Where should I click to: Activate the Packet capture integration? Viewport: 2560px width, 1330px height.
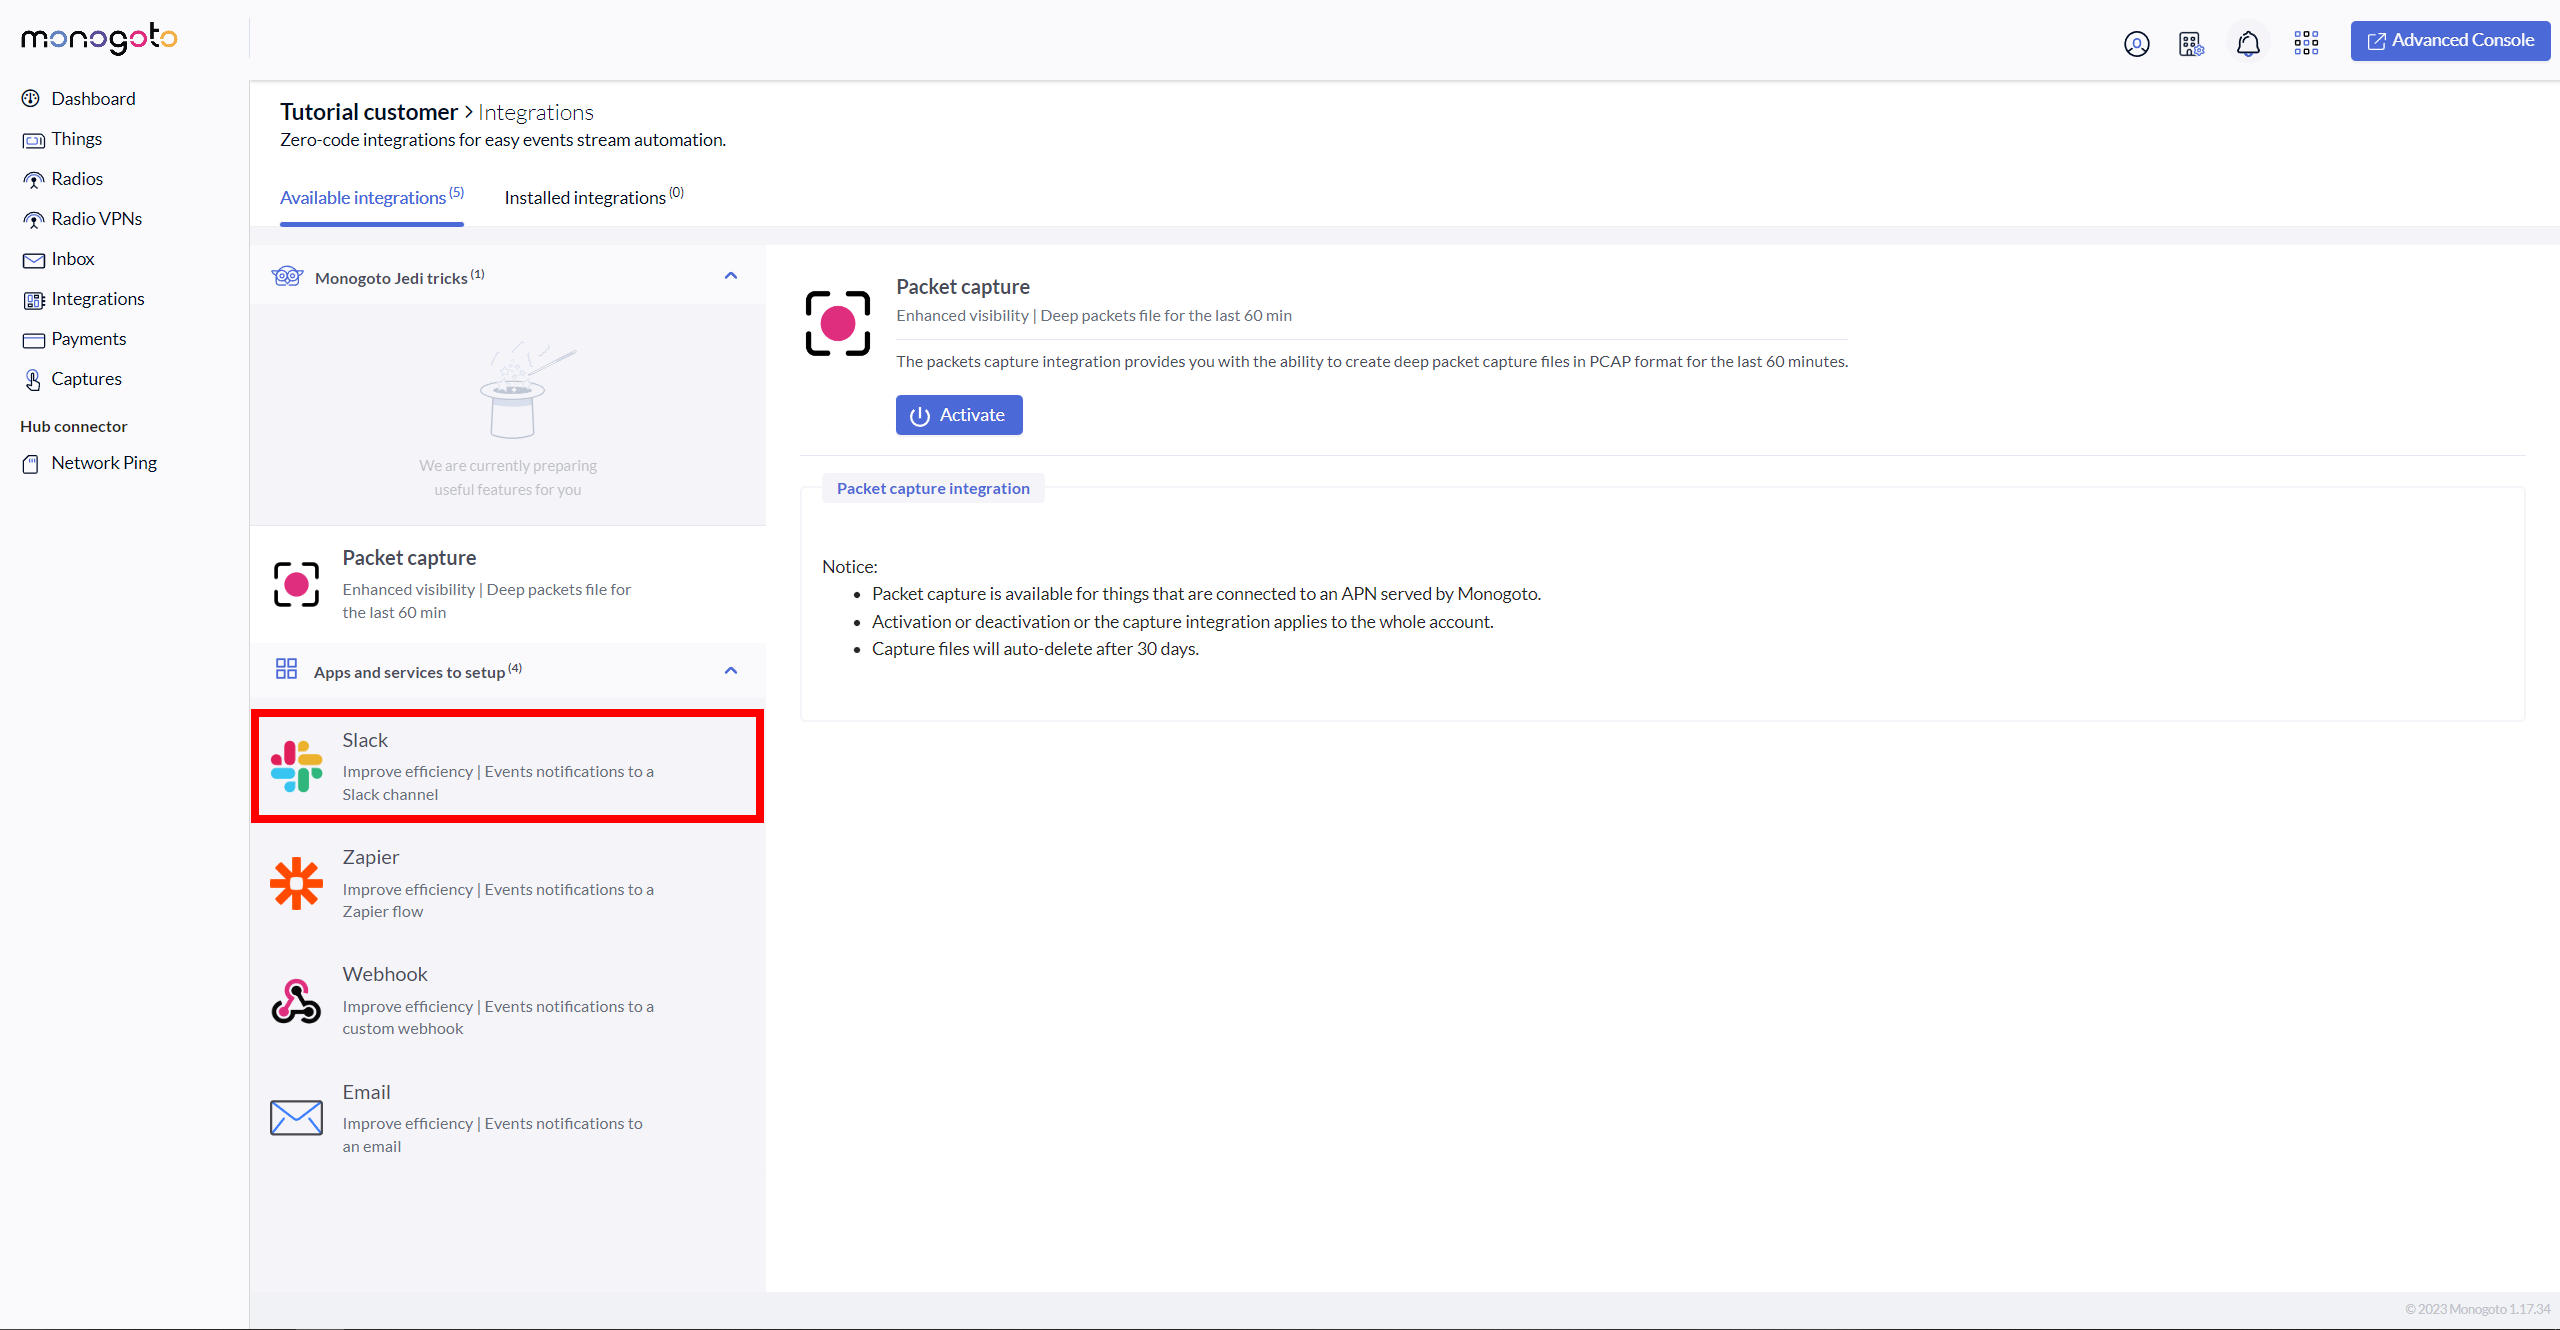point(958,415)
